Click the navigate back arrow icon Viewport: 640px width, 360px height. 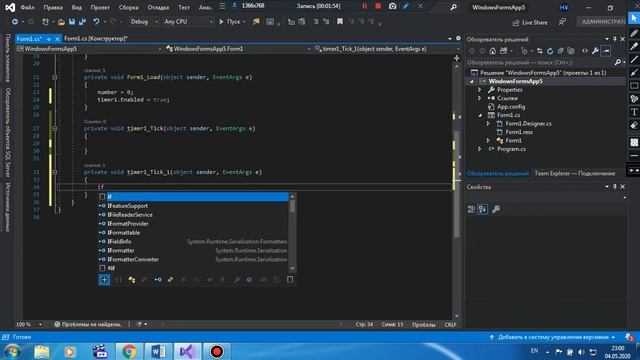tap(15, 22)
